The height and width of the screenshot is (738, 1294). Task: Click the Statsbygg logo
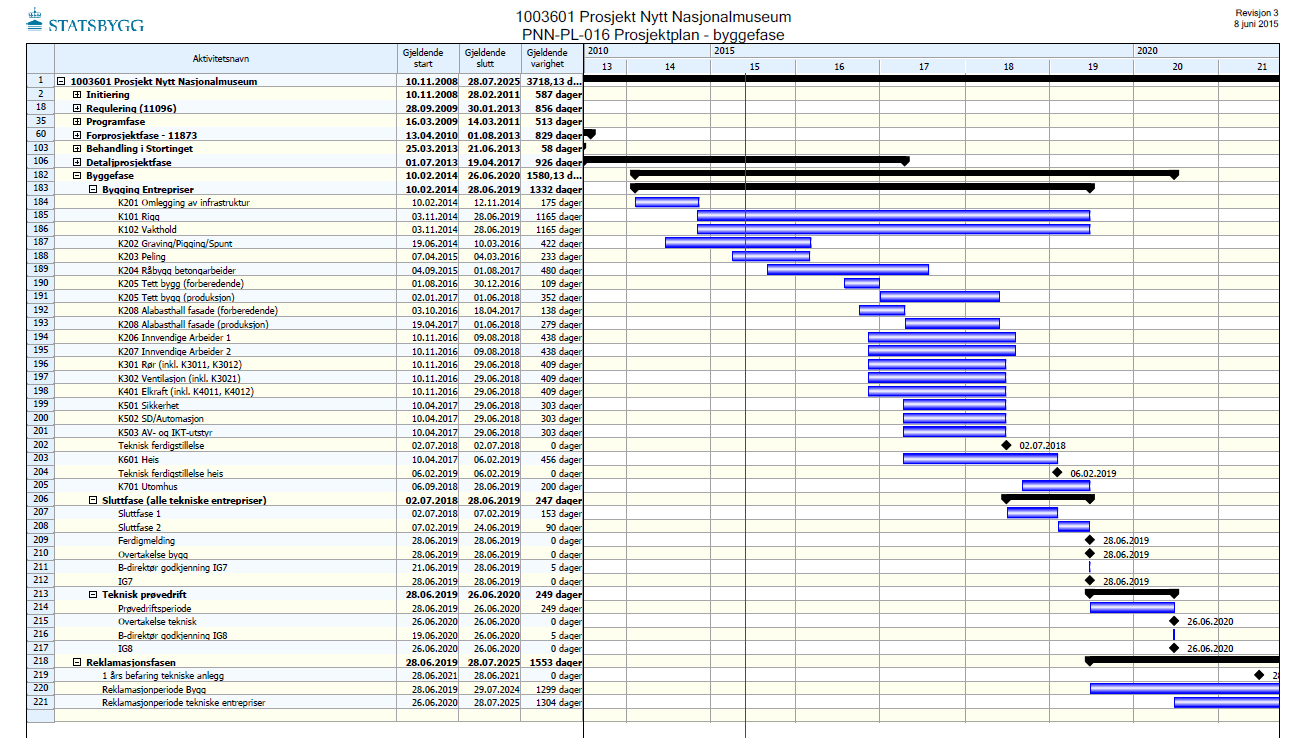pos(85,20)
